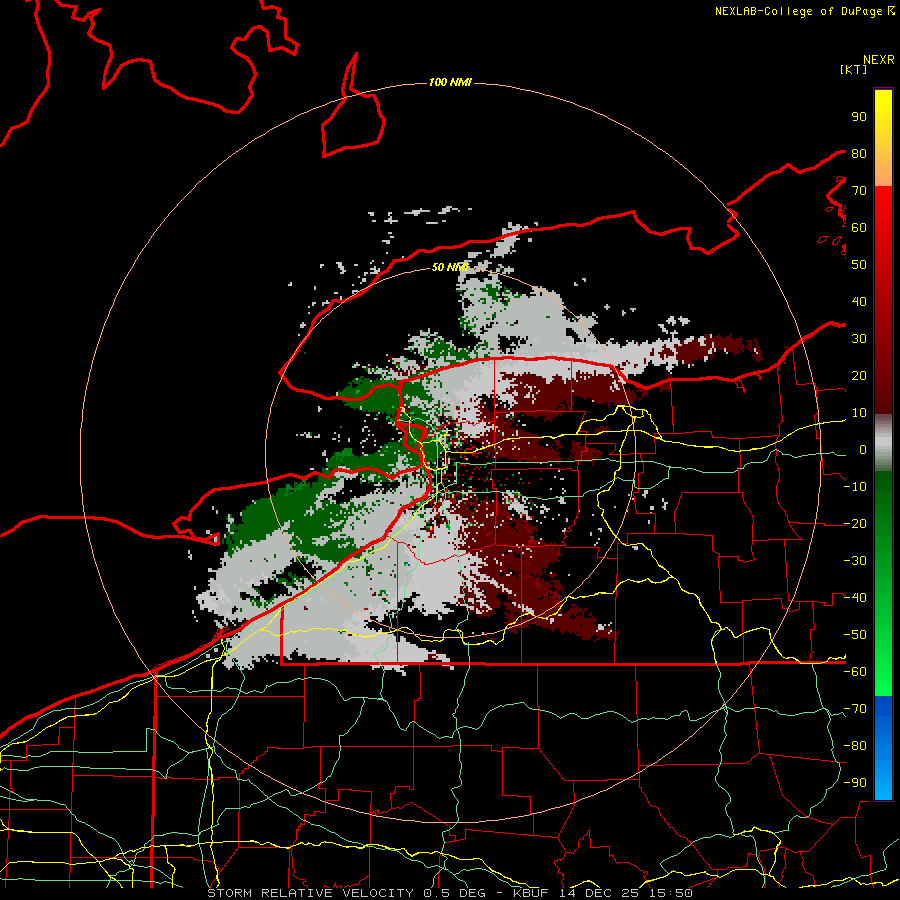Select the -40 scale value
The image size is (900, 900).
(x=855, y=598)
